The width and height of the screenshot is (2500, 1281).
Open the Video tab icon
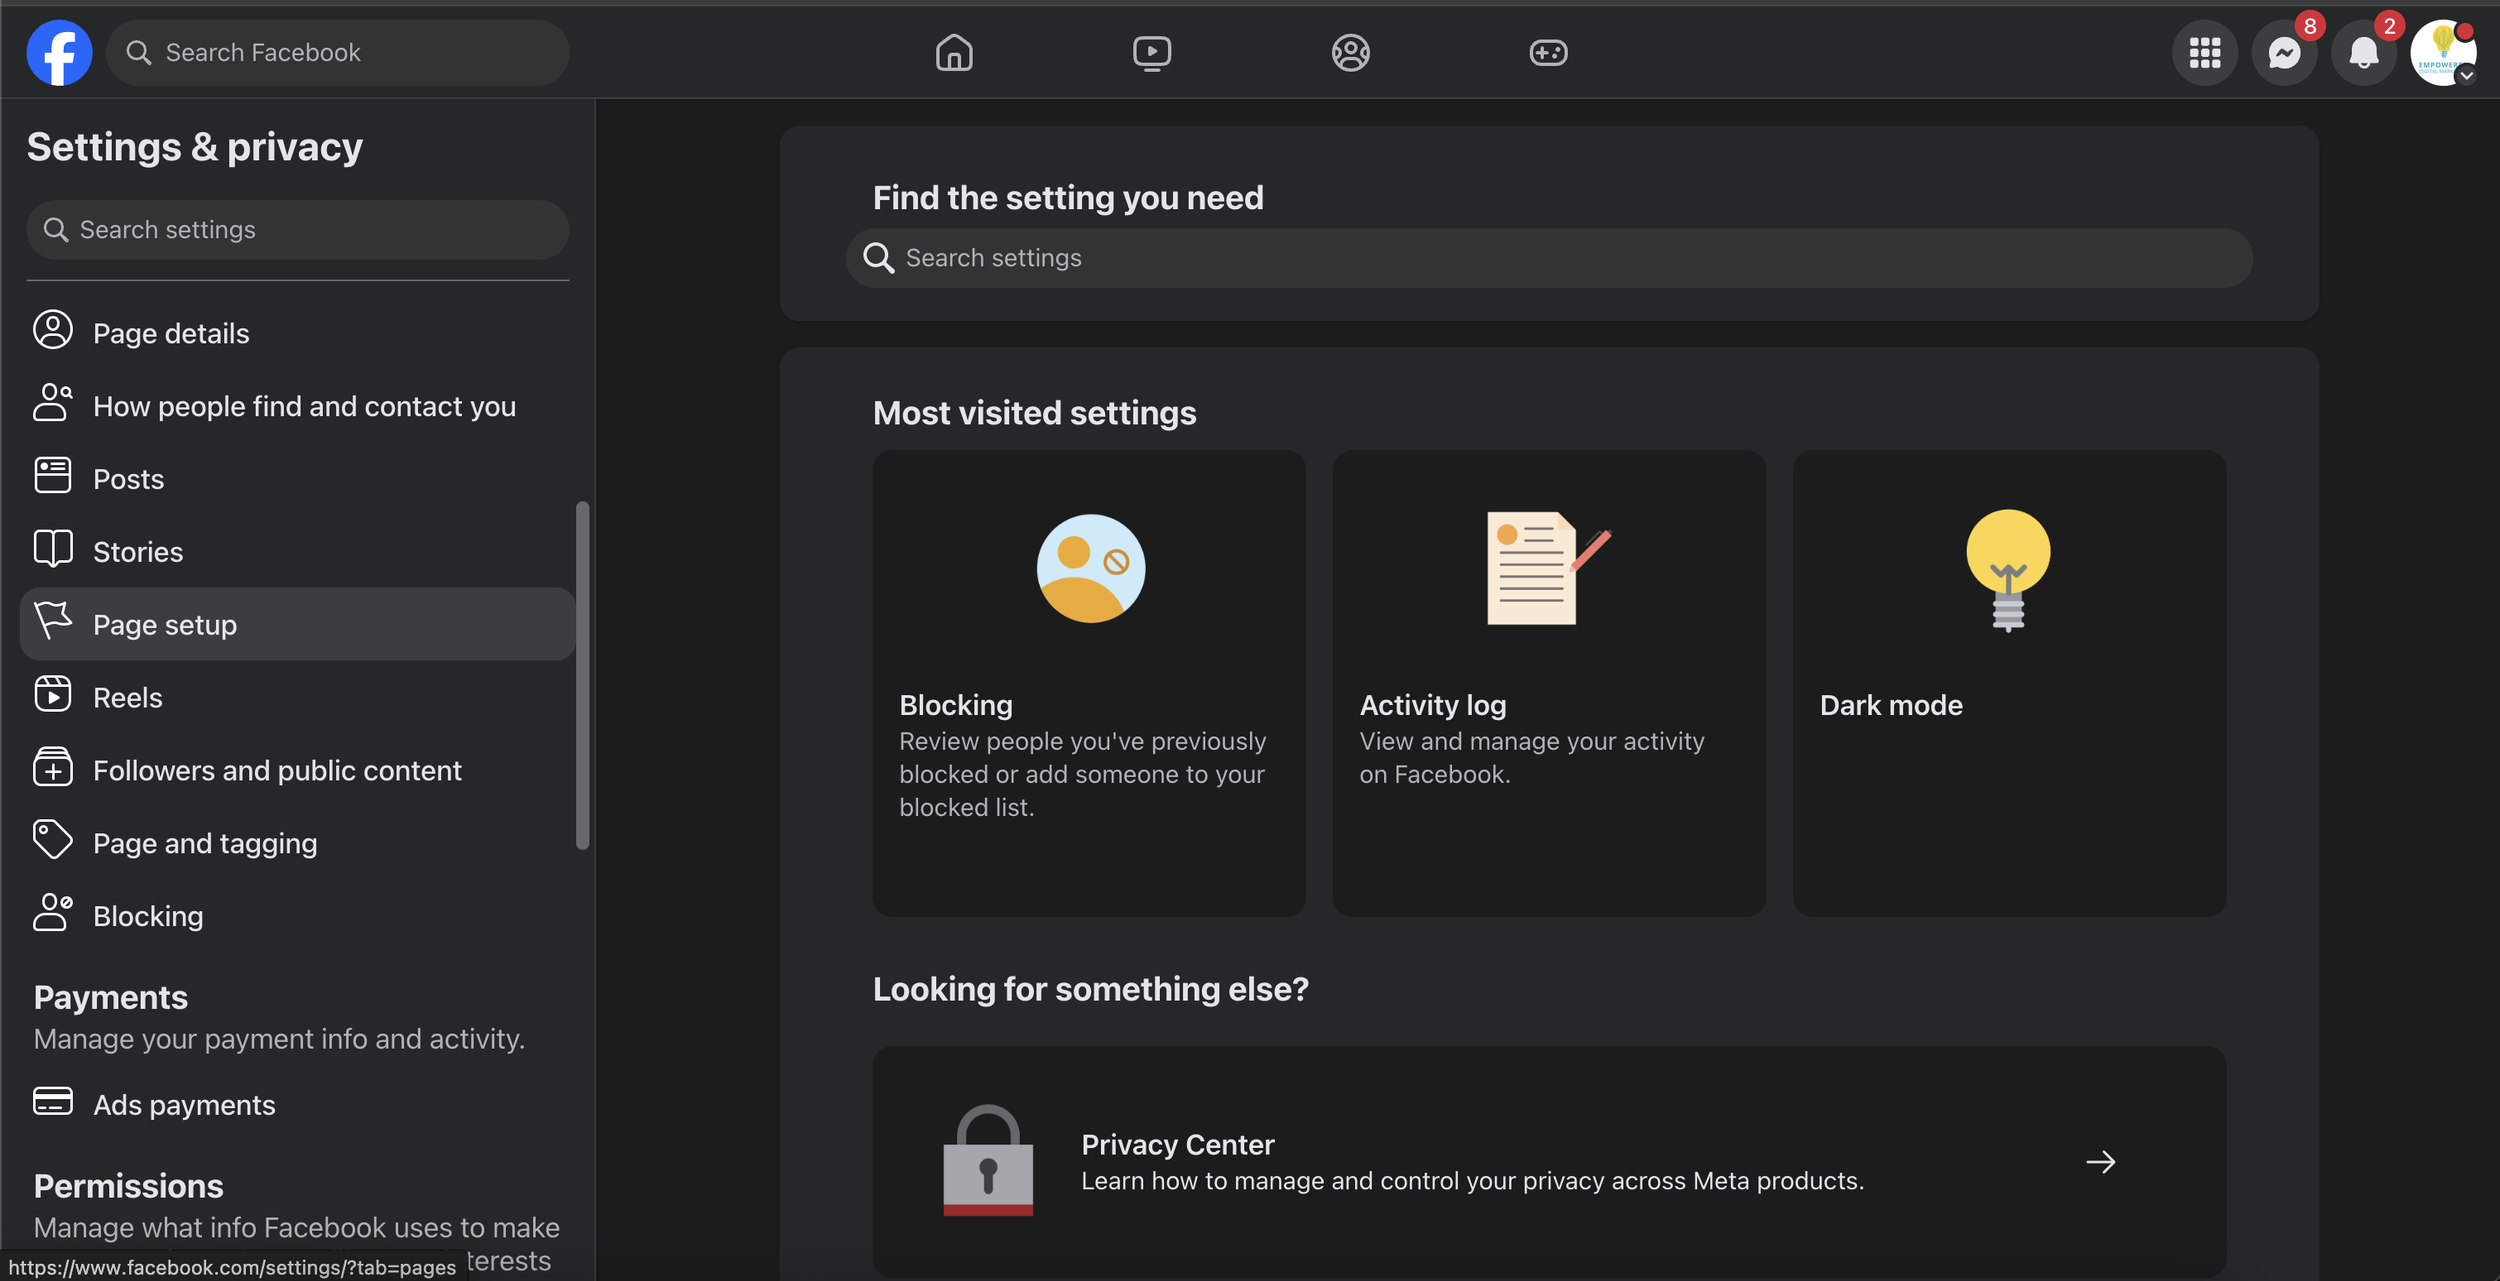(1151, 52)
